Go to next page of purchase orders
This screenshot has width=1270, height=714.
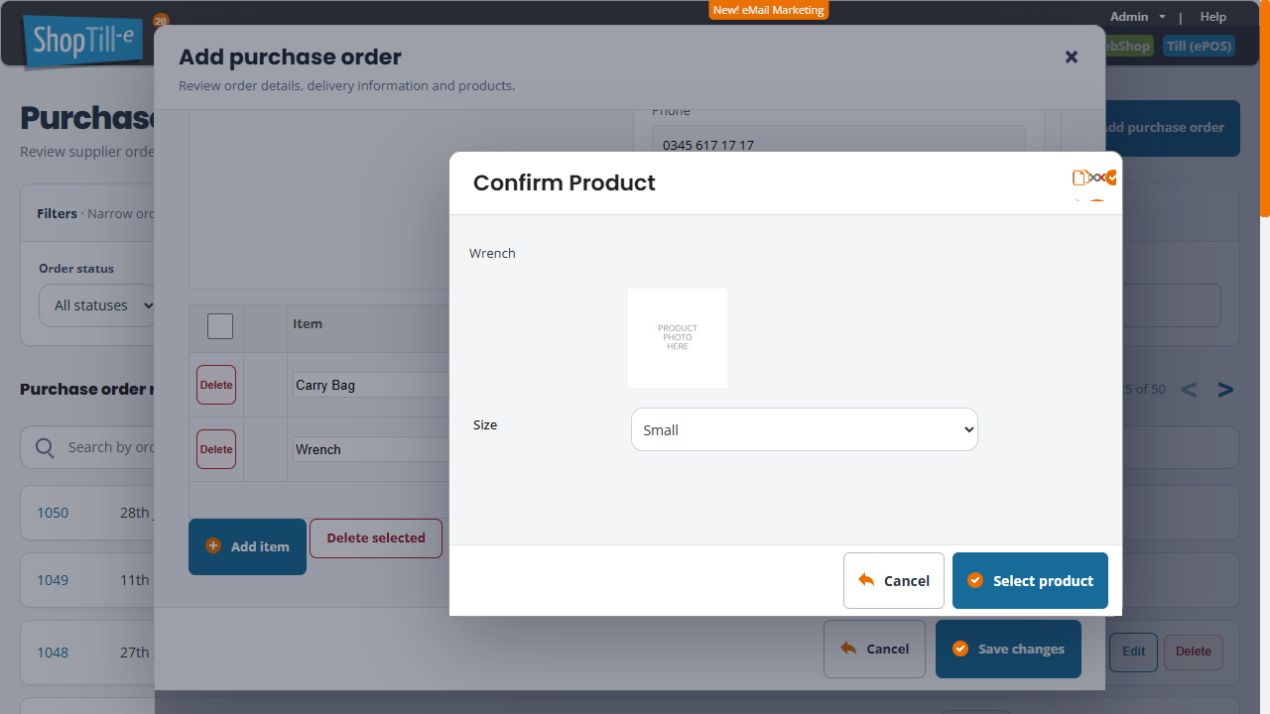tap(1225, 390)
